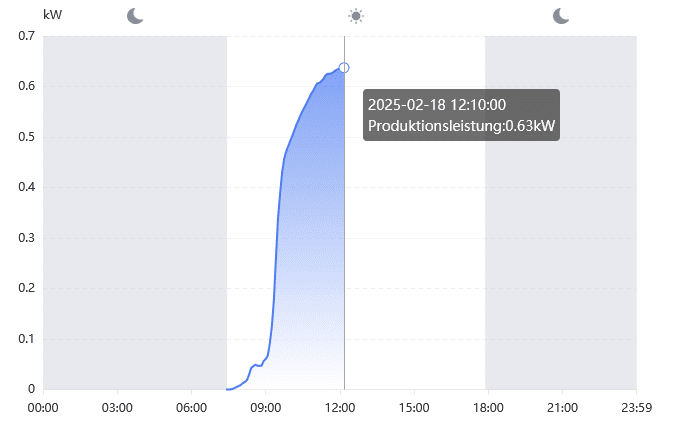673x426 pixels.
Task: Click the 12:00 label on the time axis
Action: [340, 407]
